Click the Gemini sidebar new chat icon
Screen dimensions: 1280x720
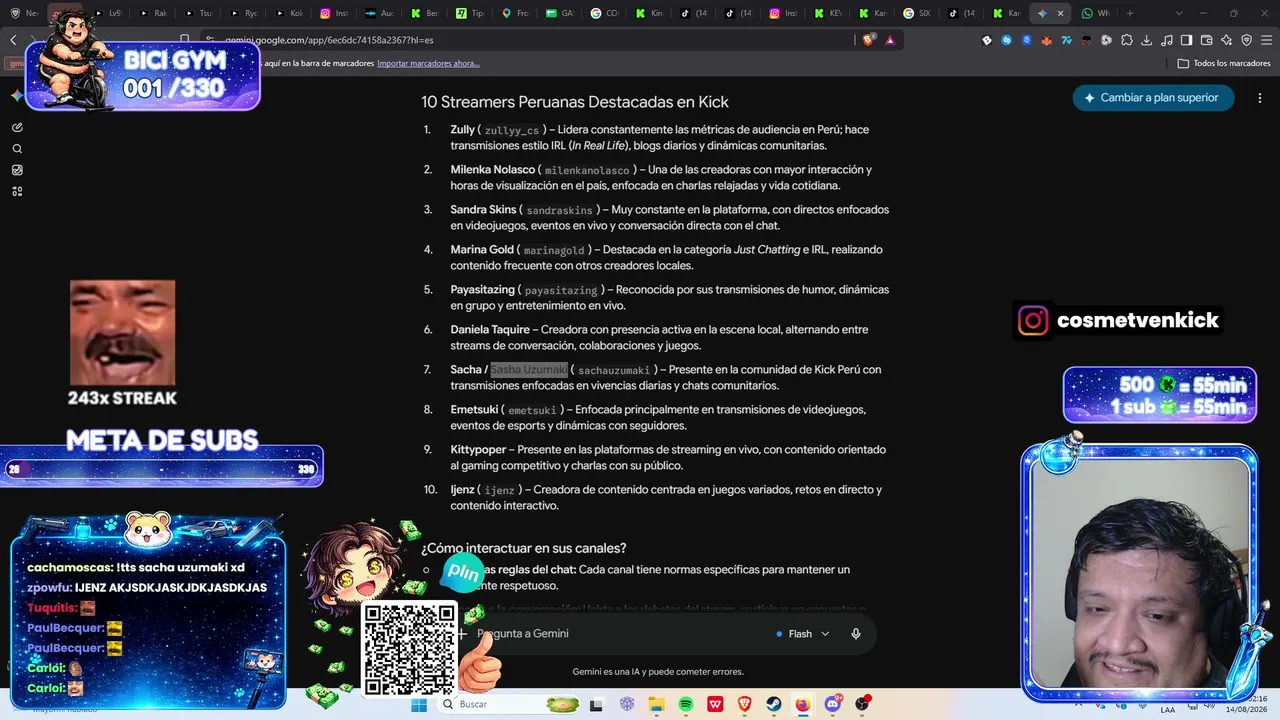tap(17, 127)
